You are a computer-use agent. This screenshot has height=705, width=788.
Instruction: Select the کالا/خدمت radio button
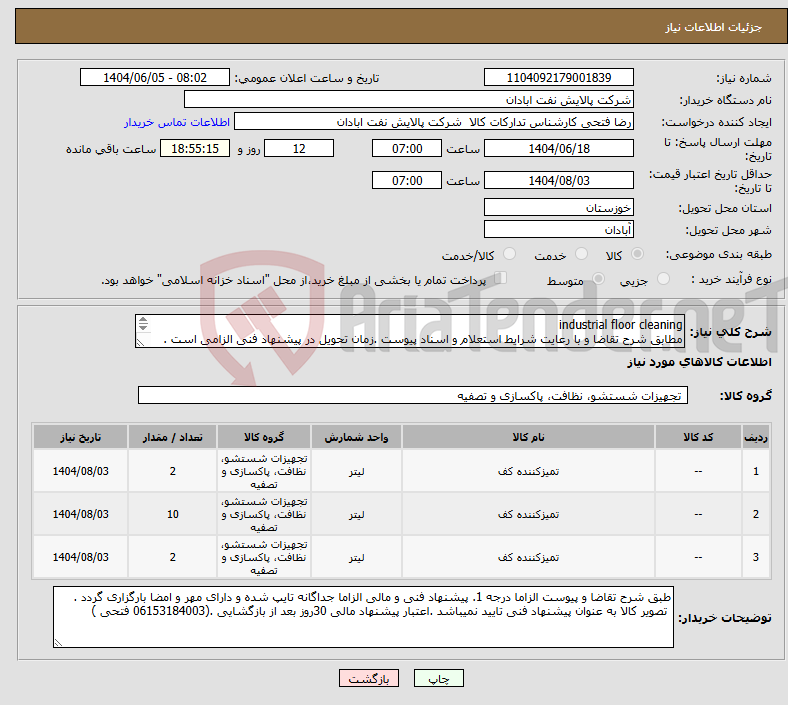pyautogui.click(x=509, y=254)
